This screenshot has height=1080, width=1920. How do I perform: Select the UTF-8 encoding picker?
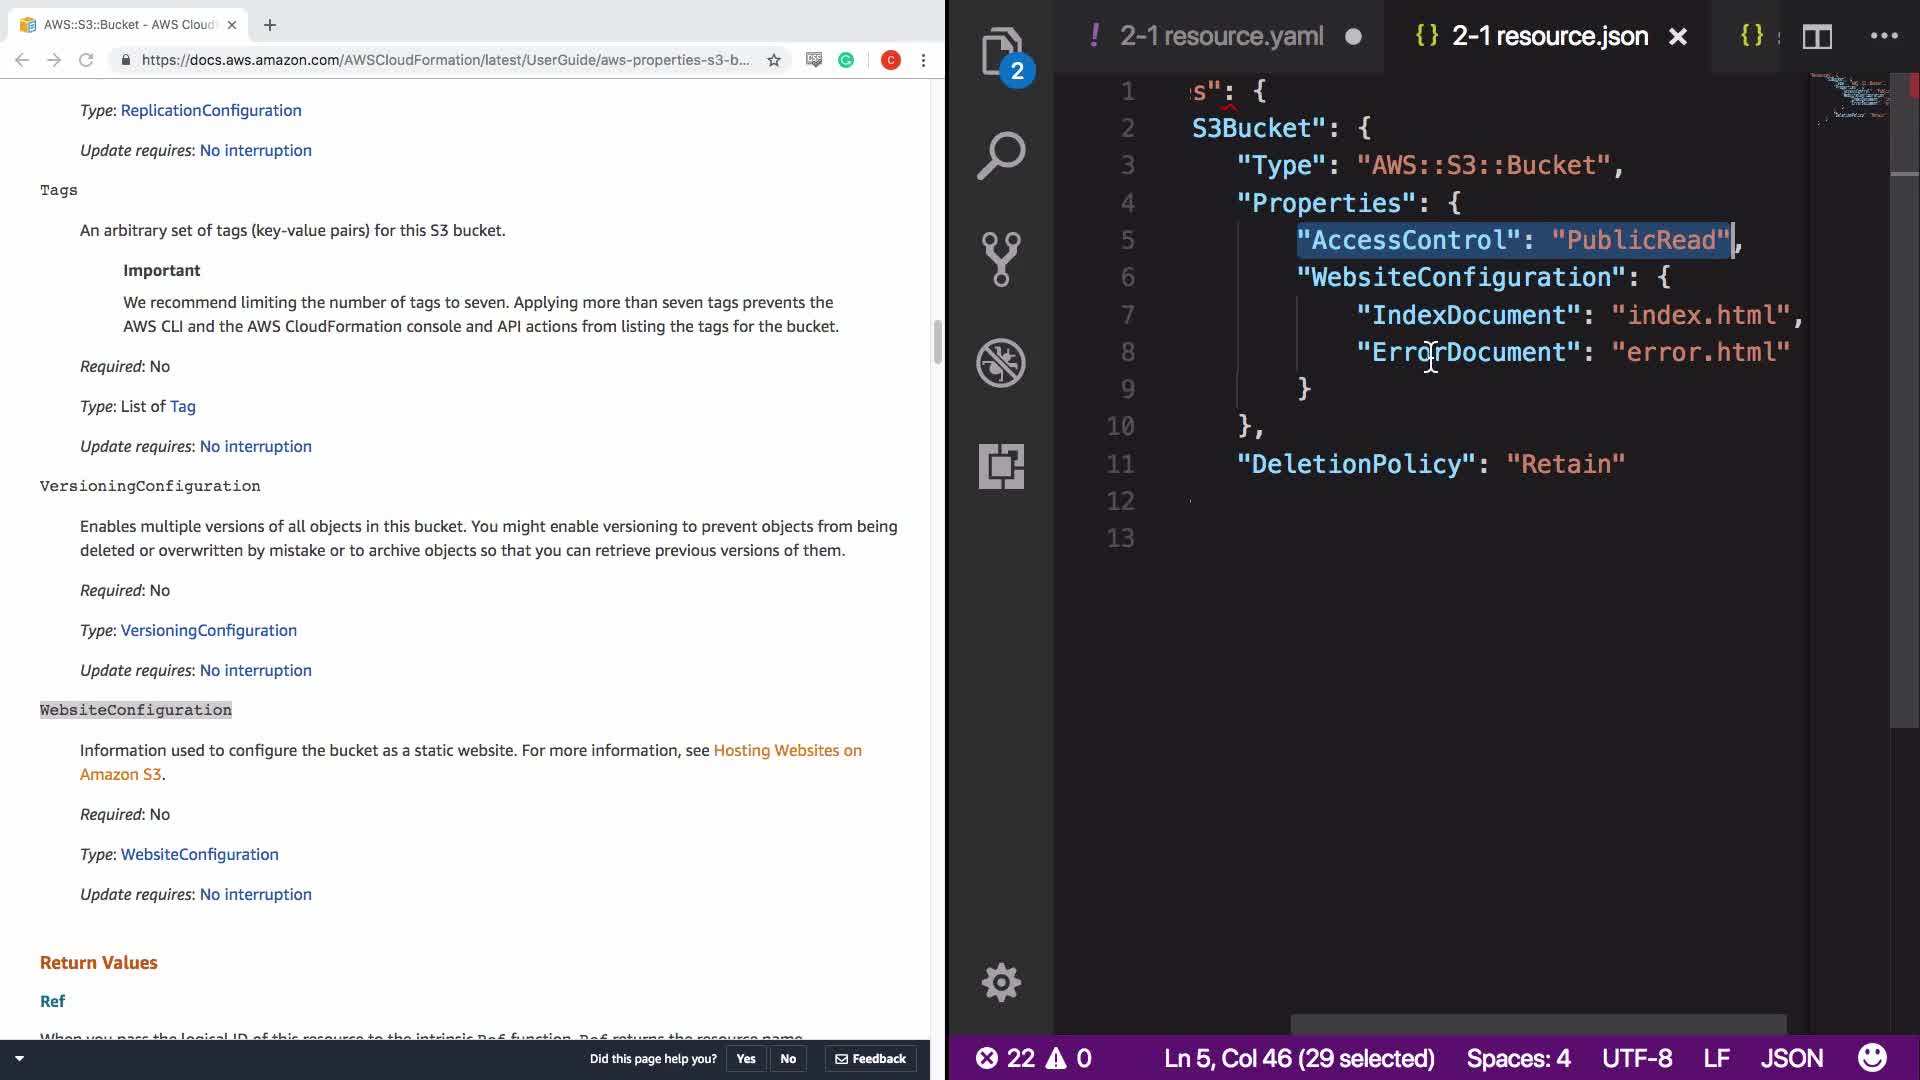click(1636, 1058)
